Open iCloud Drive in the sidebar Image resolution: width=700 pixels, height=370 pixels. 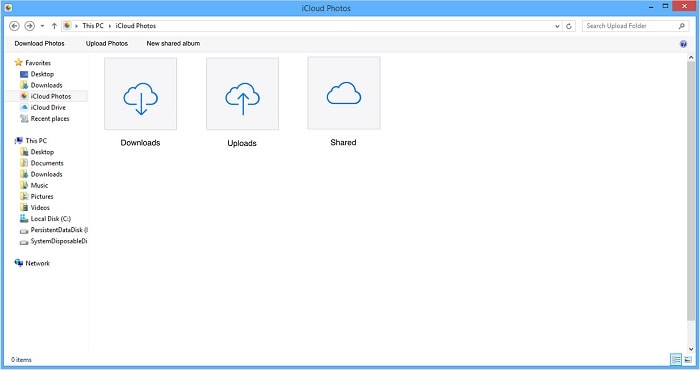click(x=48, y=108)
